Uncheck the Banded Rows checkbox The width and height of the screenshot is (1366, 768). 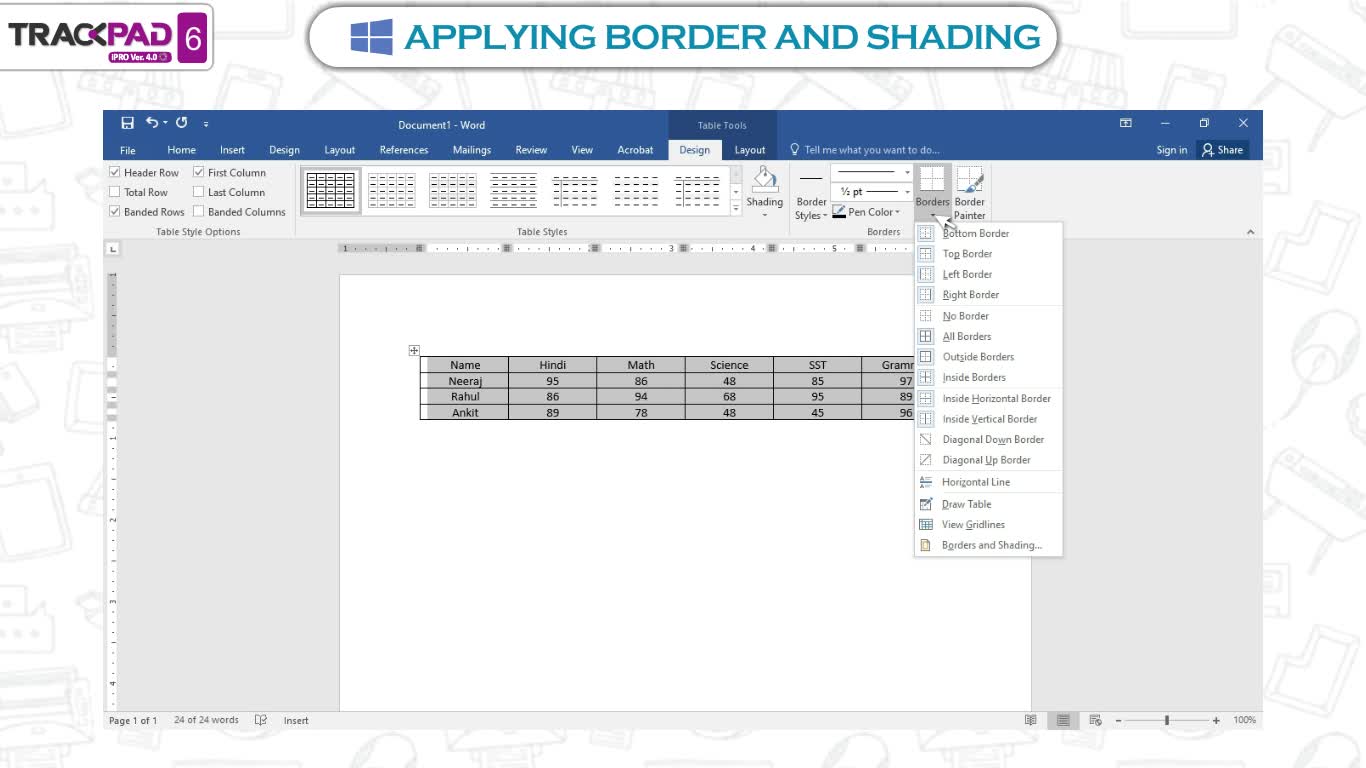point(114,212)
